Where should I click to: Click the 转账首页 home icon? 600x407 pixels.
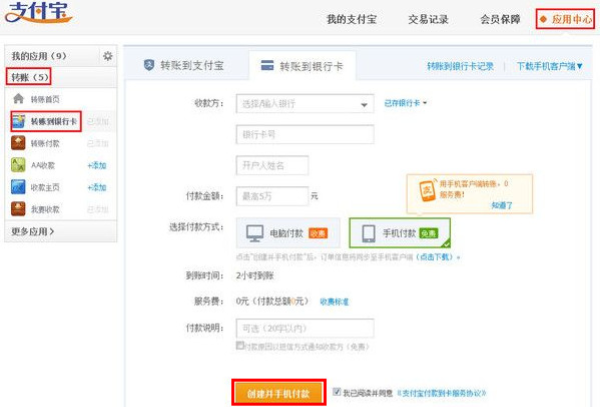(x=18, y=99)
